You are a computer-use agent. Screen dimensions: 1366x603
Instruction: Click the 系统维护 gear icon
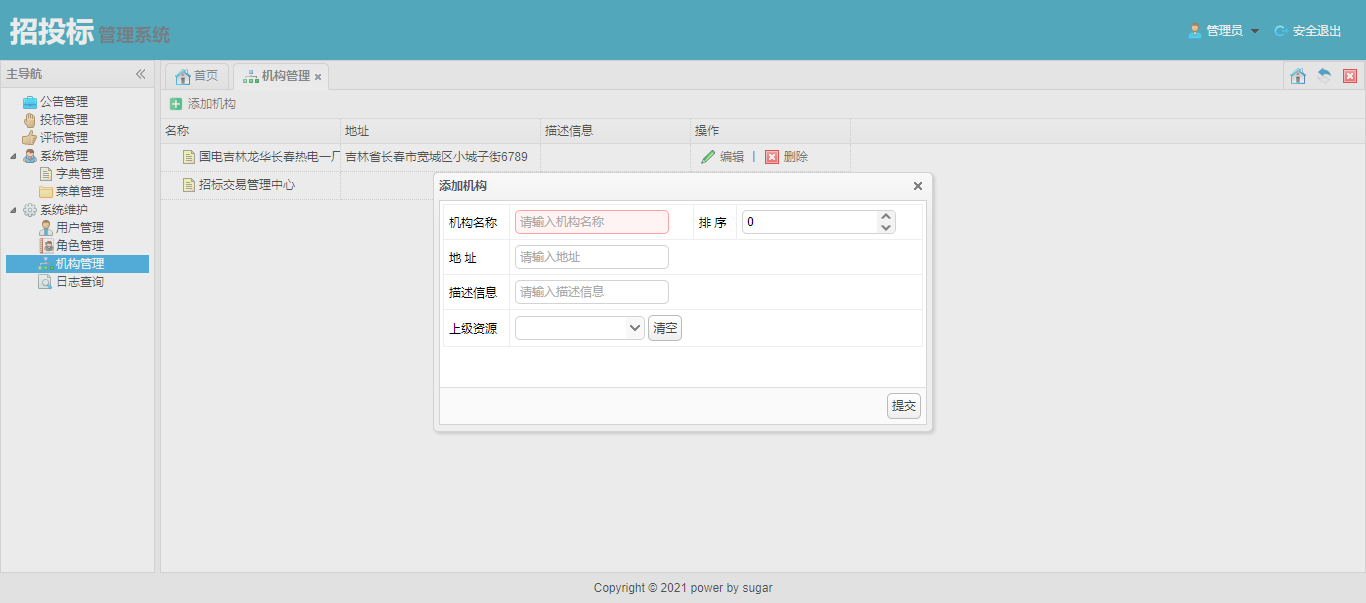pyautogui.click(x=30, y=209)
